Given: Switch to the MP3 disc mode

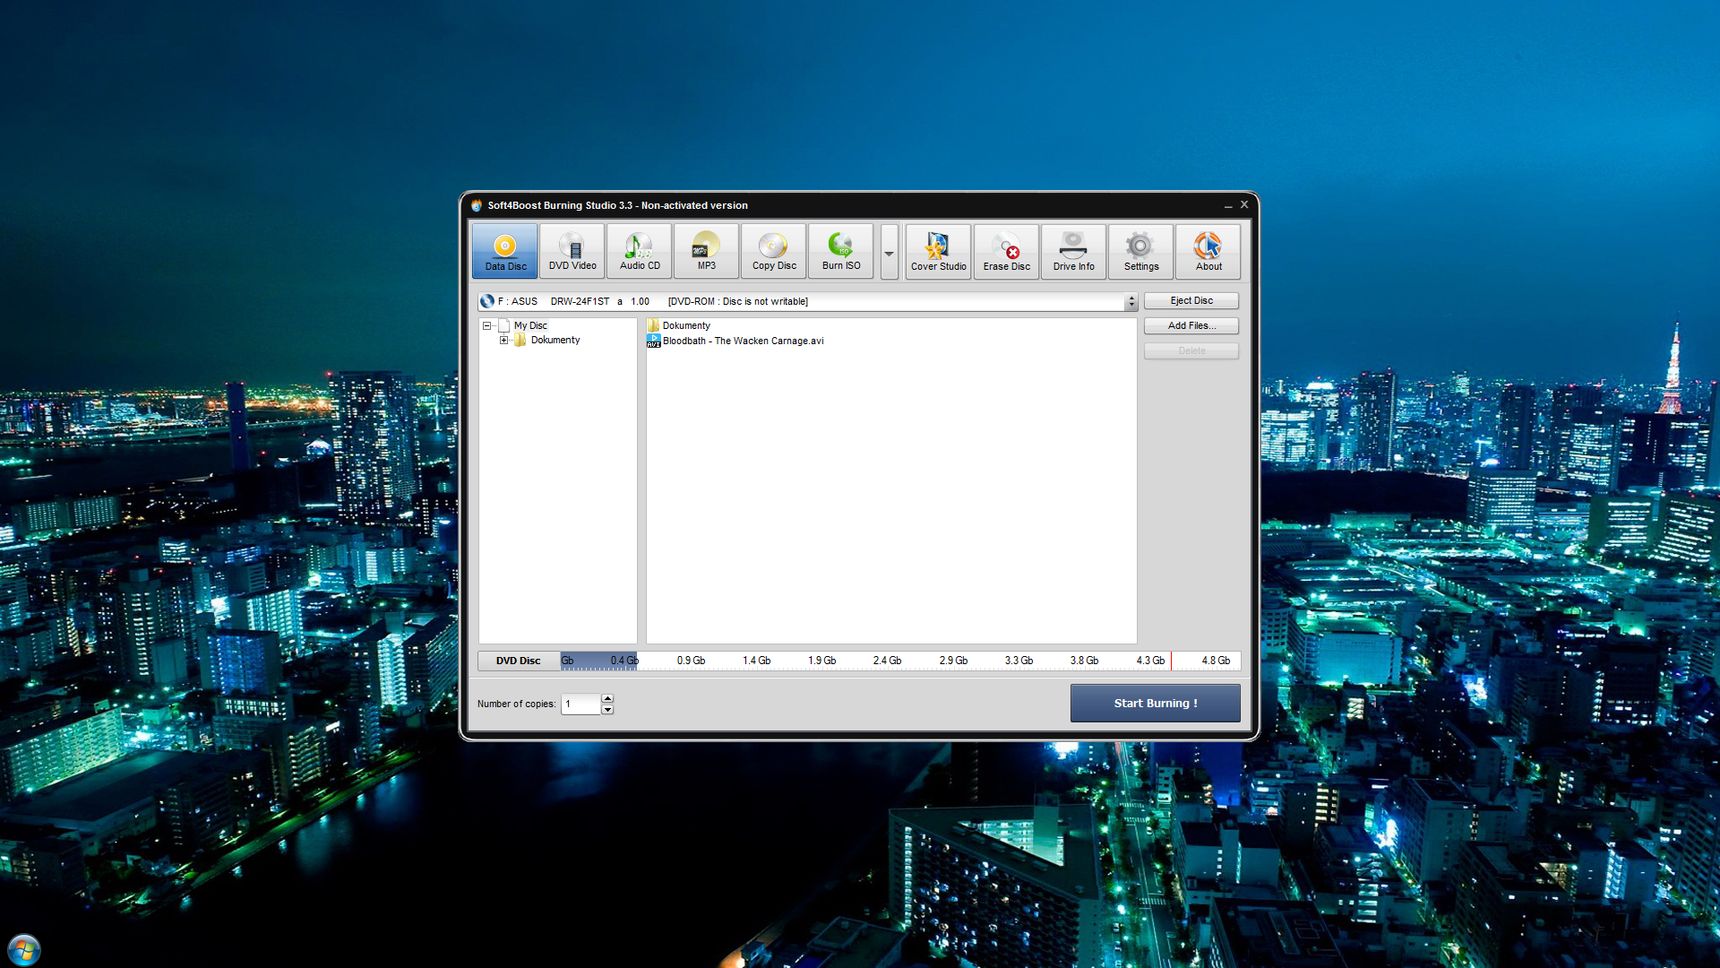Looking at the screenshot, I should [706, 250].
